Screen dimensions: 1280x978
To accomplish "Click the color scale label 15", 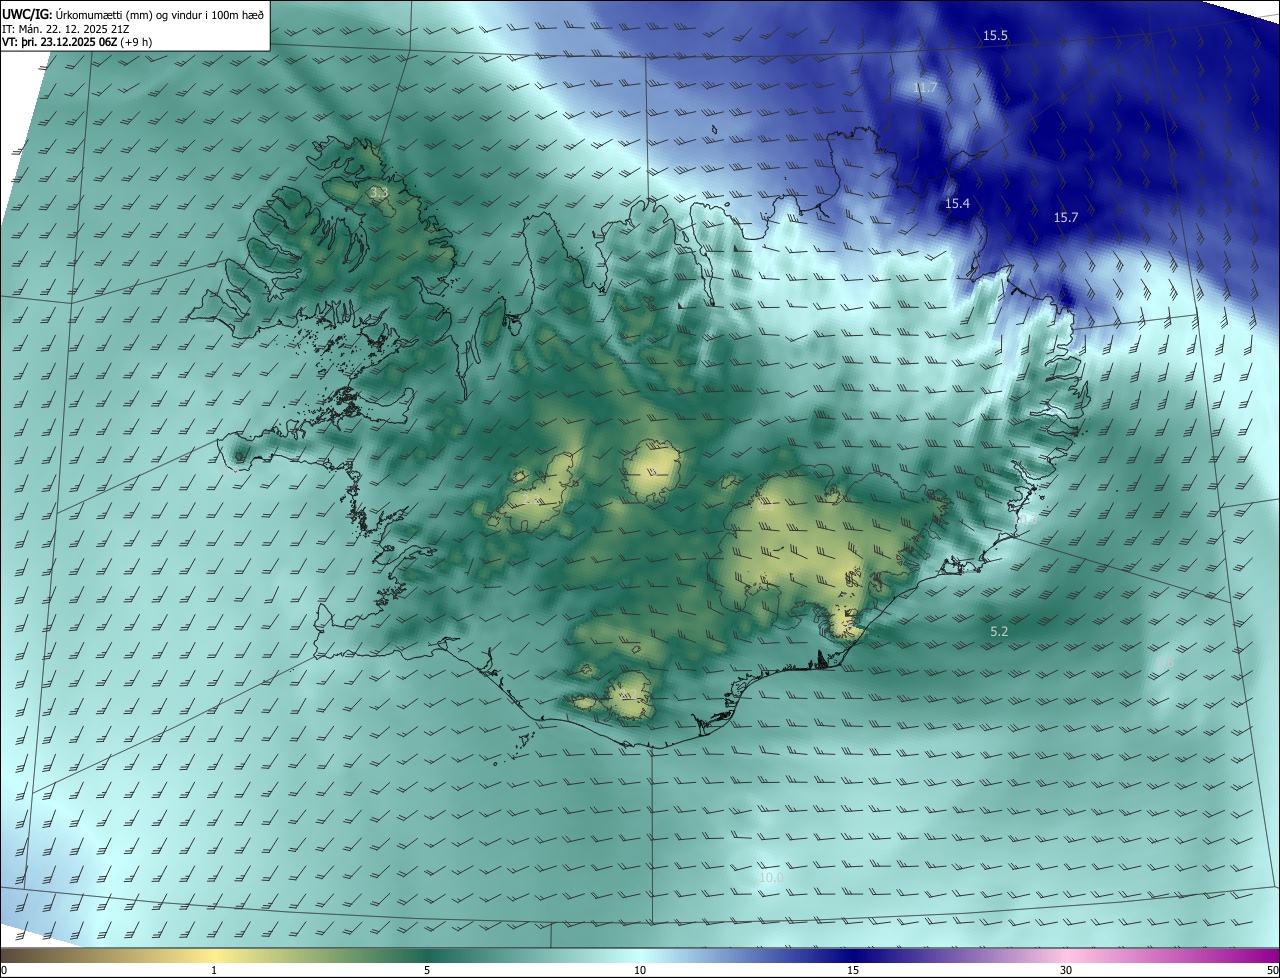I will pos(853,970).
